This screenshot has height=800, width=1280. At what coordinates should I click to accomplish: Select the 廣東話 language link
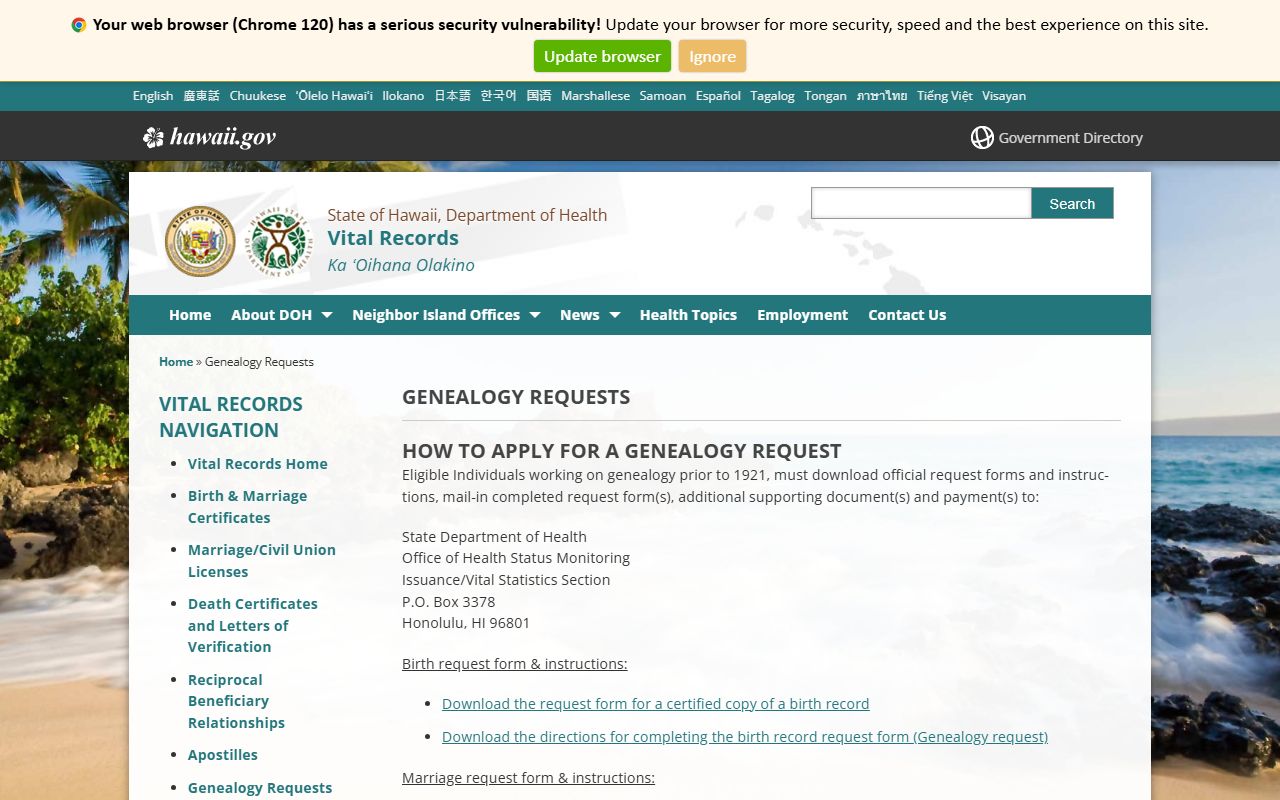pyautogui.click(x=201, y=96)
